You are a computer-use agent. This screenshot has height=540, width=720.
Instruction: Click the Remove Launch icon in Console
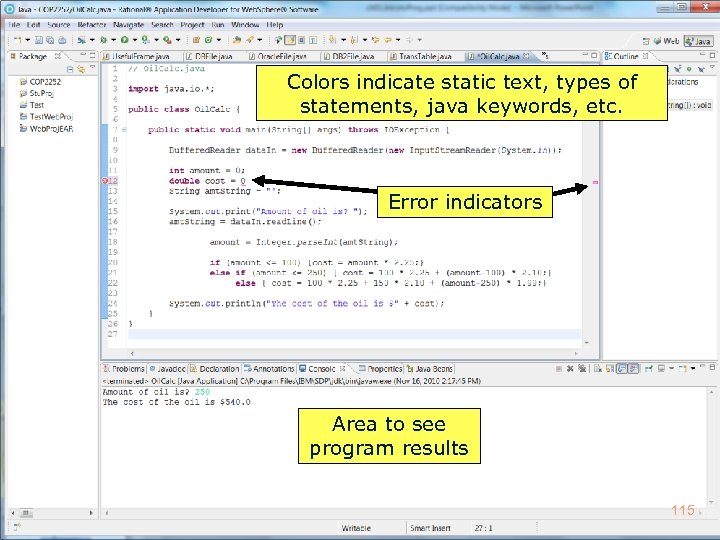pos(570,368)
